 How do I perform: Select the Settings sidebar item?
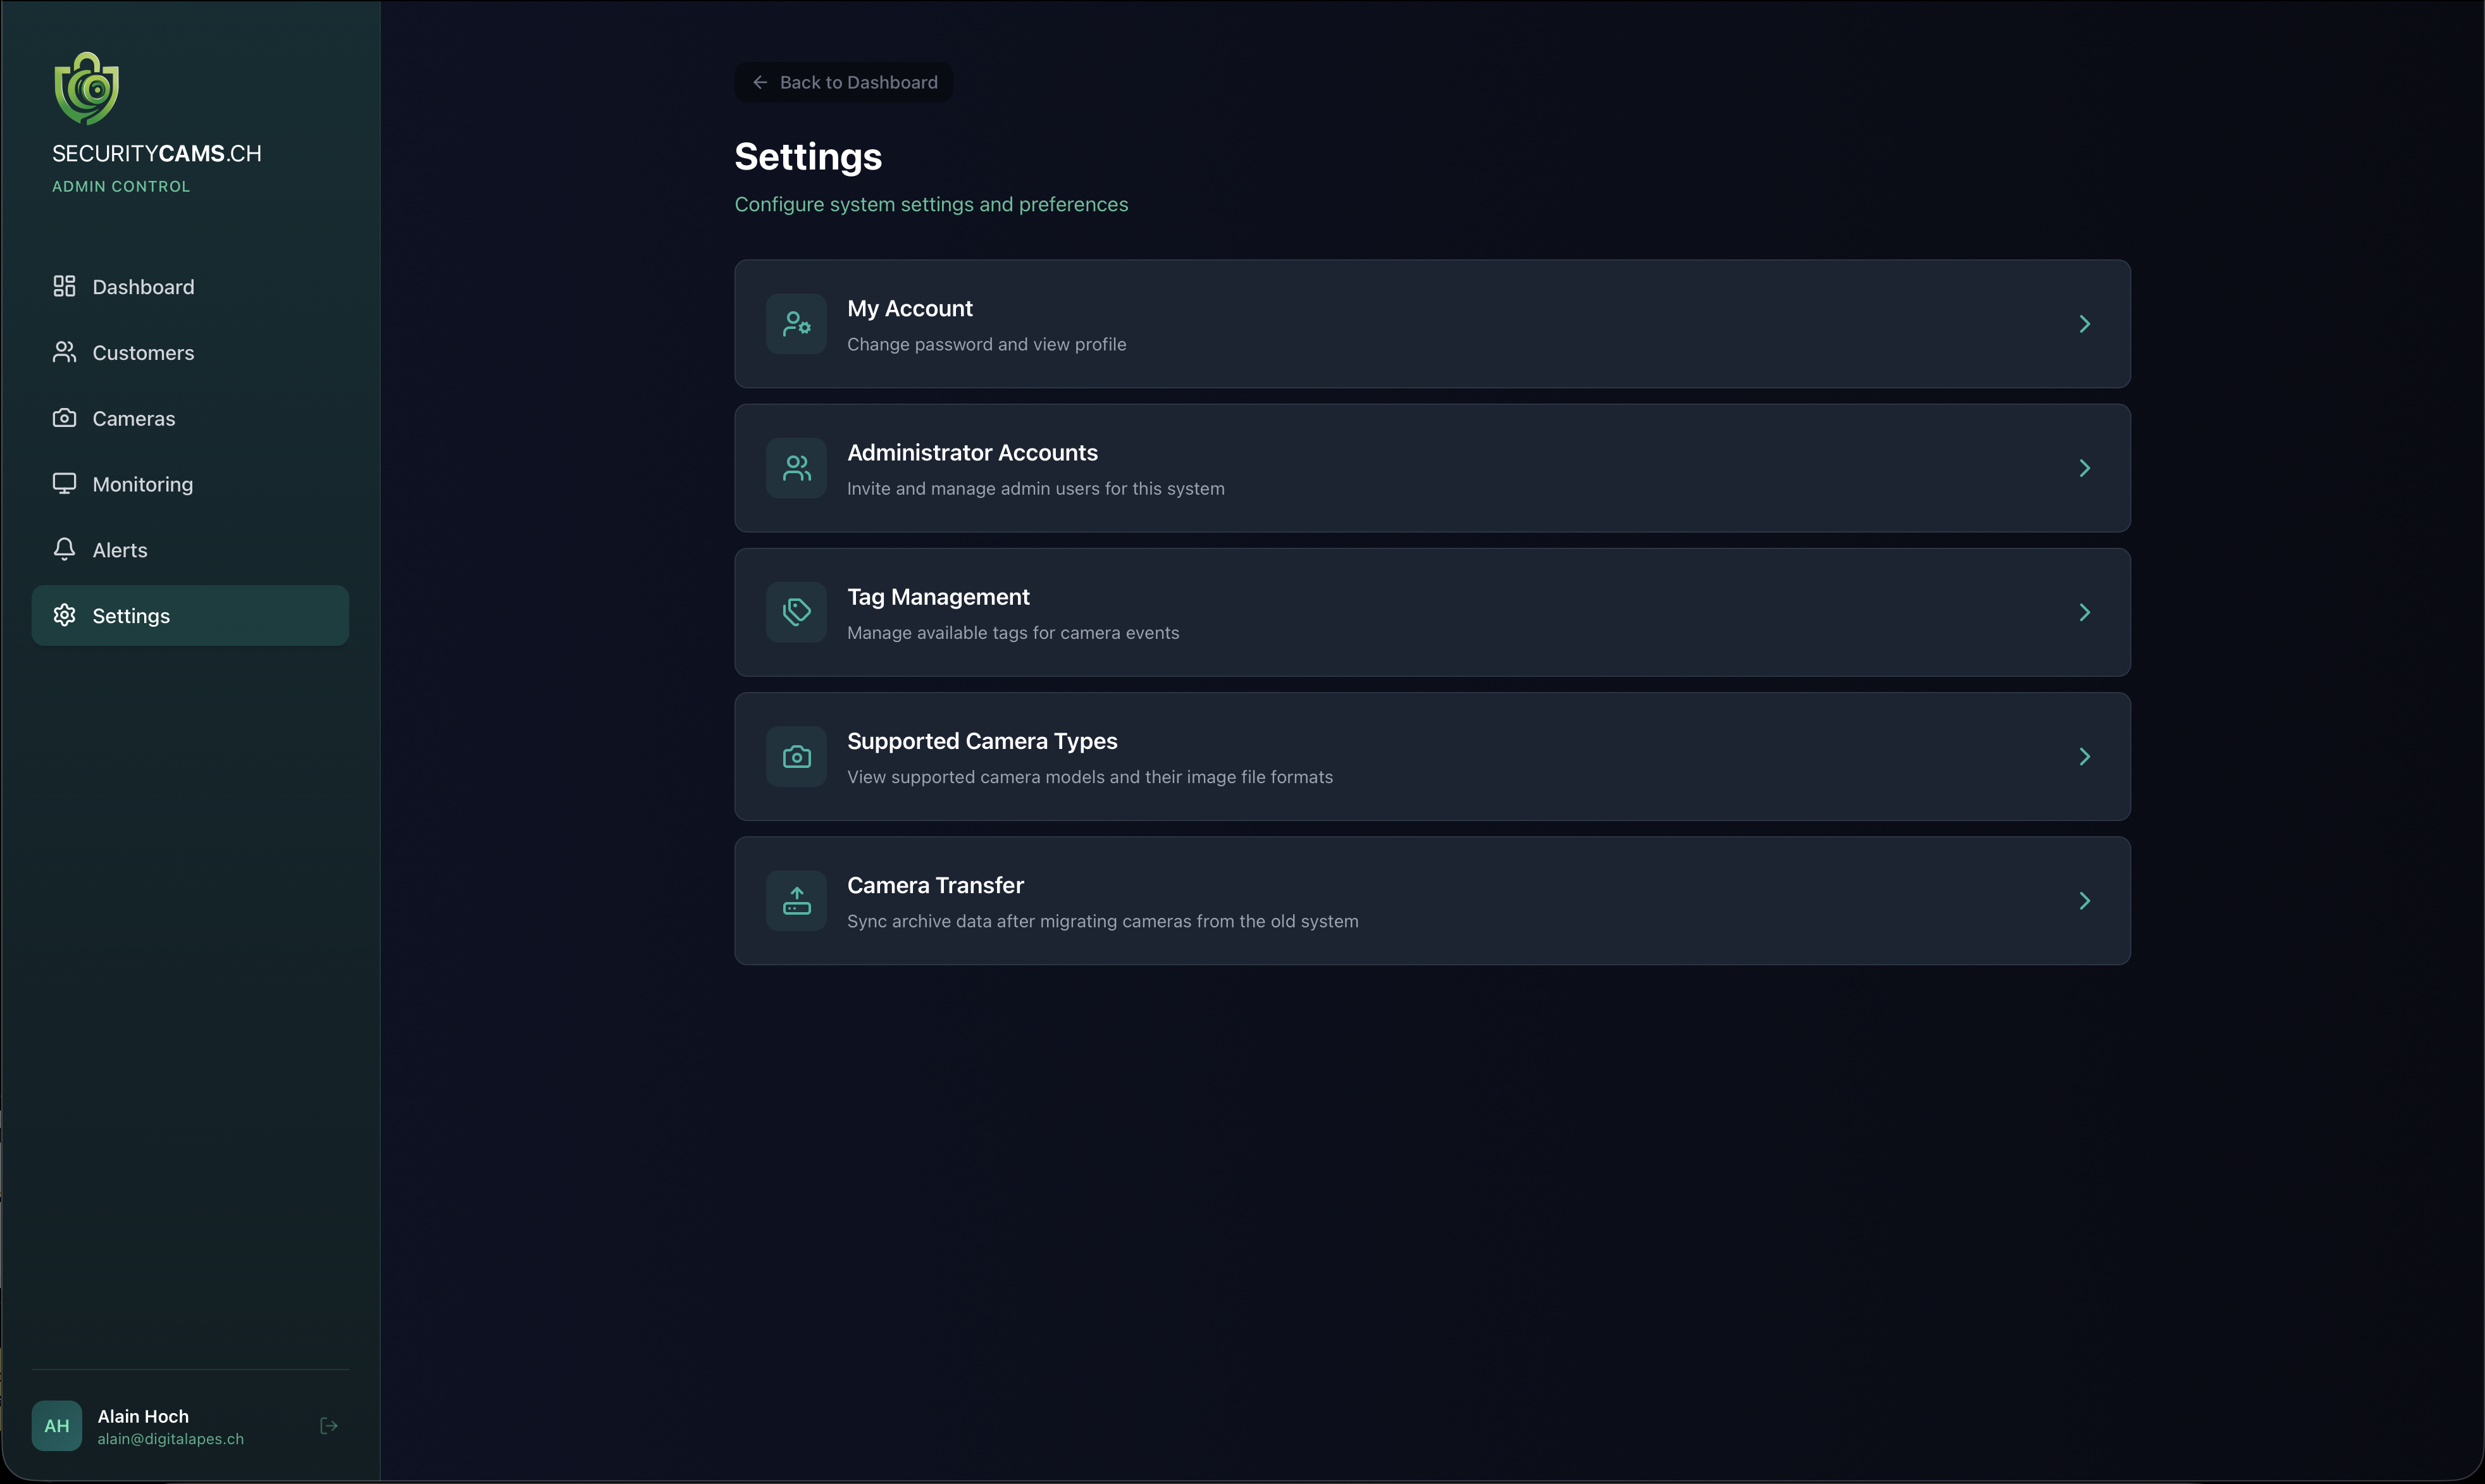tap(131, 616)
